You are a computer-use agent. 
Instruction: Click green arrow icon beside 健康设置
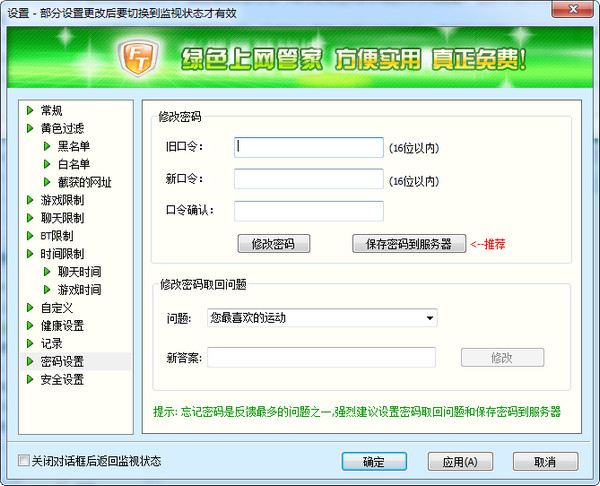[x=30, y=326]
